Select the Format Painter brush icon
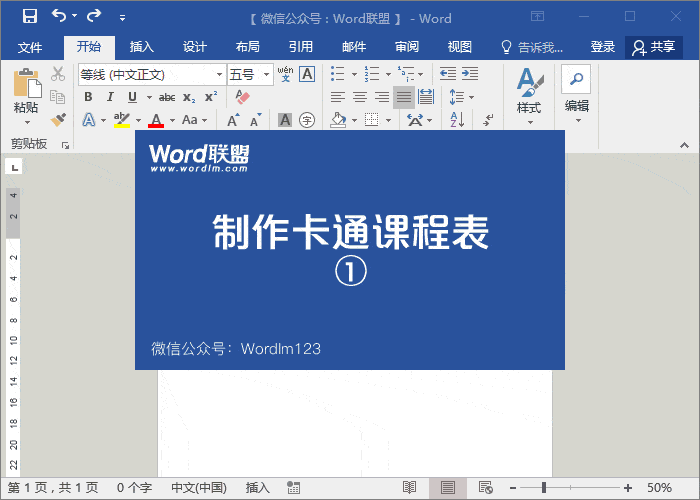Screen dimensions: 700x500 58,119
